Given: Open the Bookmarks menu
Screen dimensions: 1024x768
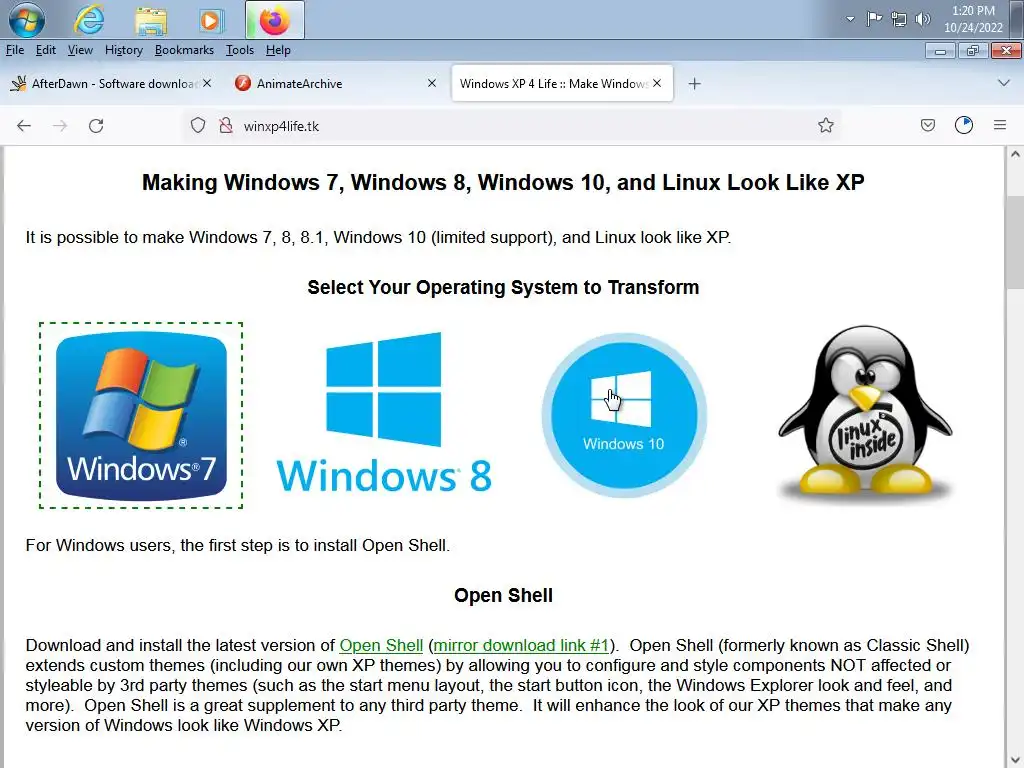Looking at the screenshot, I should point(184,50).
